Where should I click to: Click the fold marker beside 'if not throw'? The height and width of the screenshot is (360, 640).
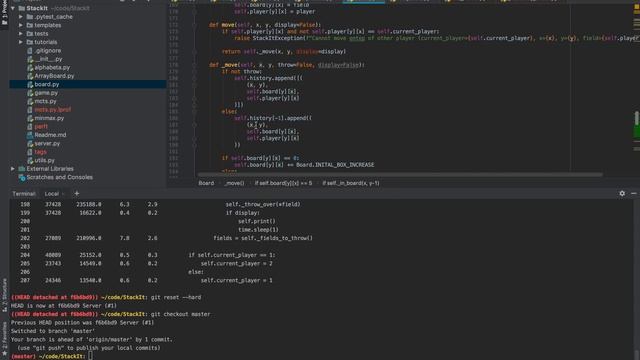(194, 72)
